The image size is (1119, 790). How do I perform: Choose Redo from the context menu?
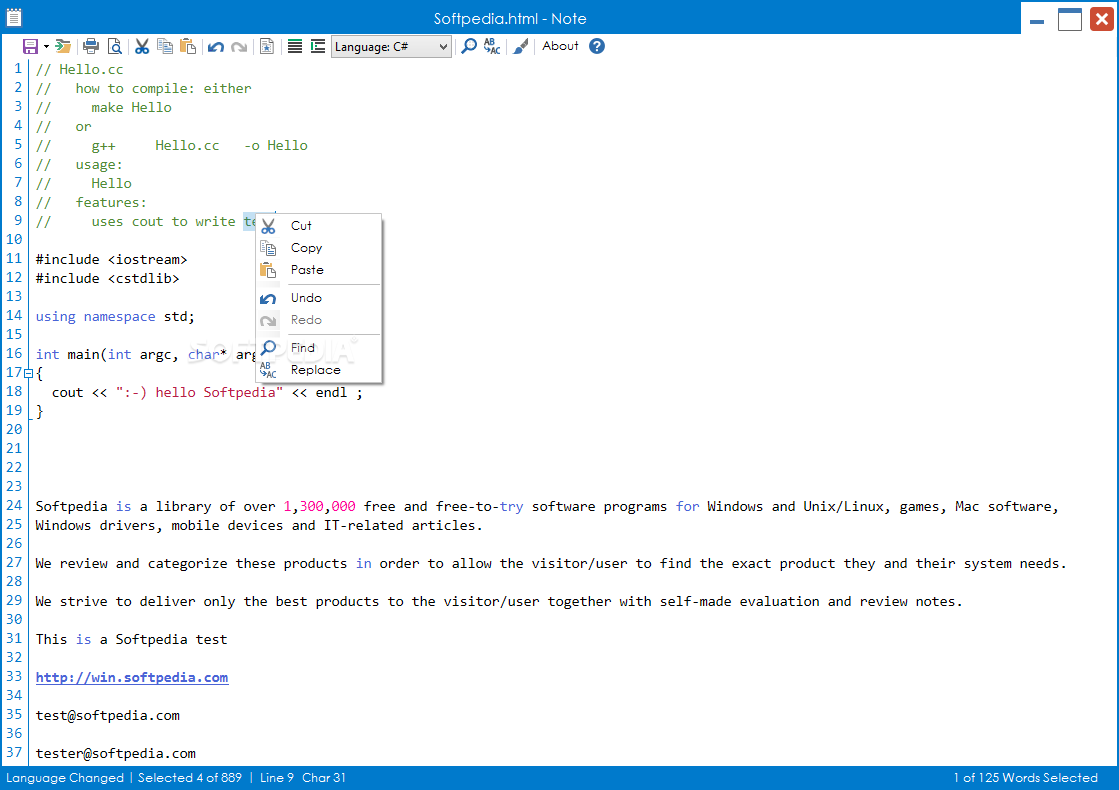click(319, 320)
